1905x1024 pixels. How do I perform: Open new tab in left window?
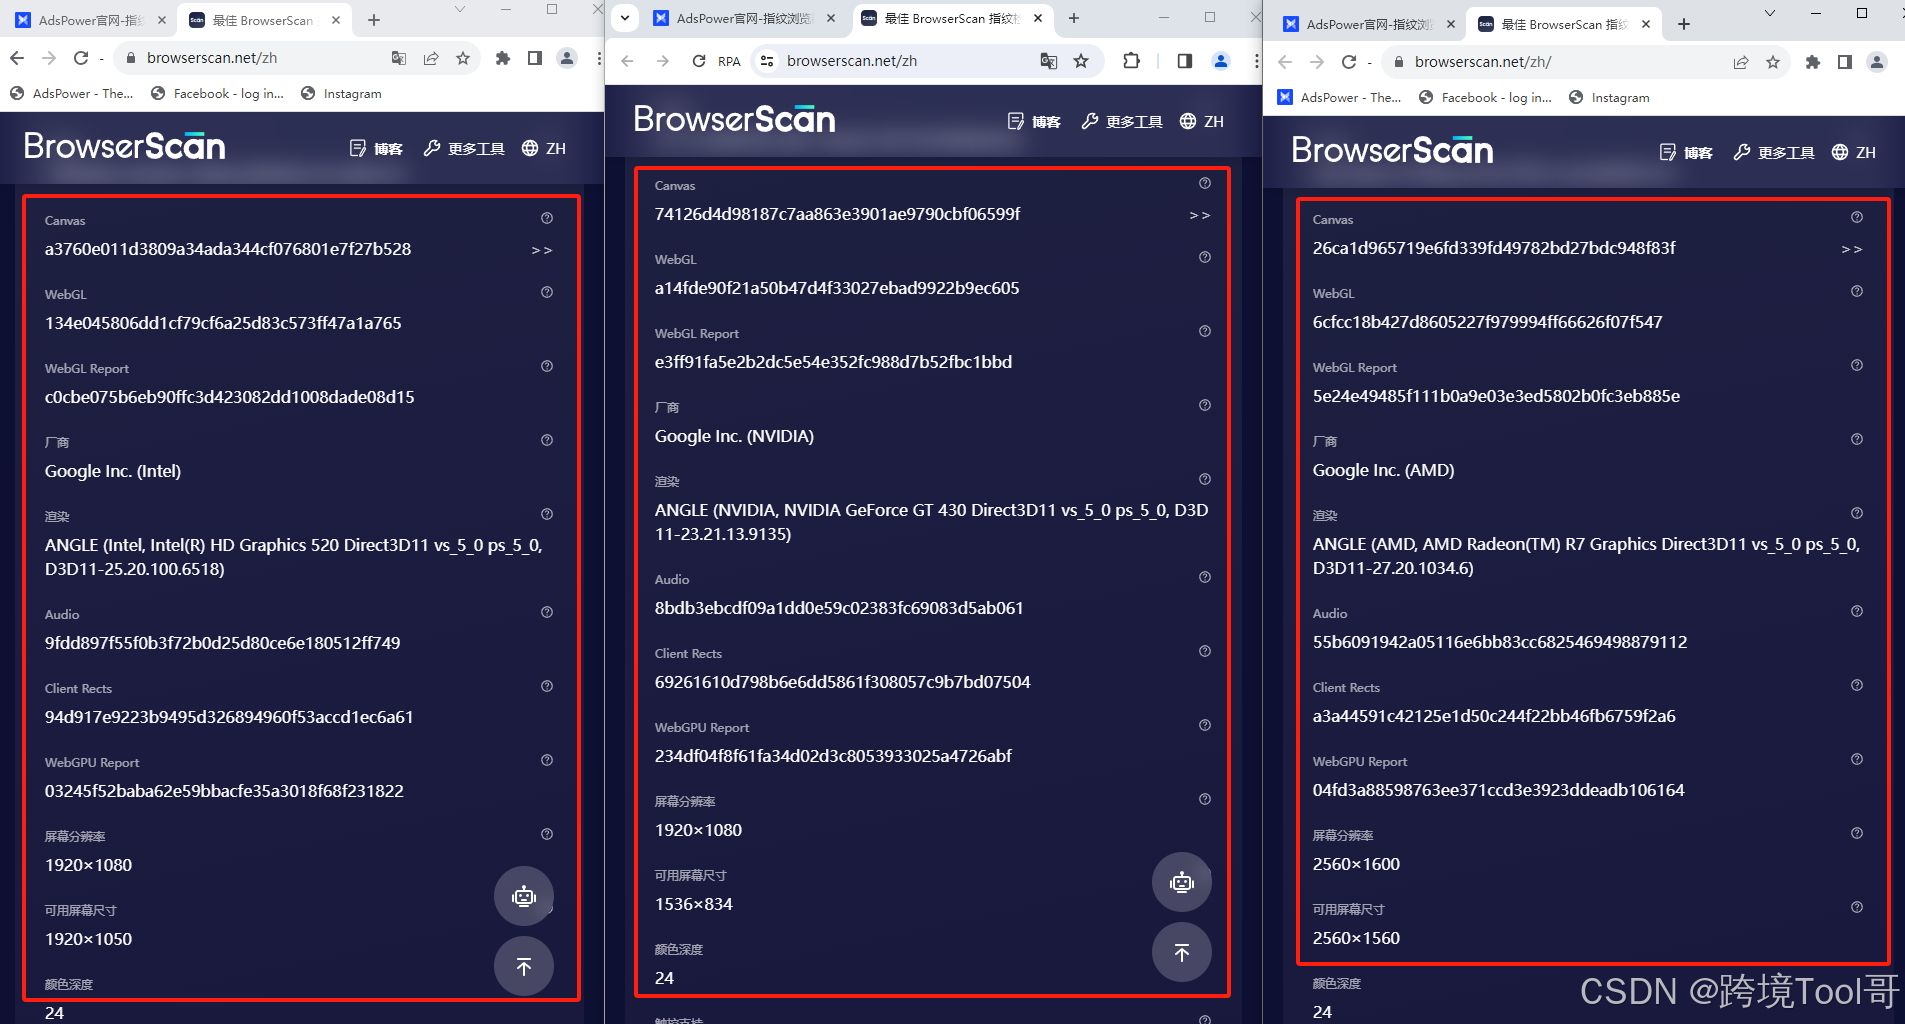tap(374, 20)
